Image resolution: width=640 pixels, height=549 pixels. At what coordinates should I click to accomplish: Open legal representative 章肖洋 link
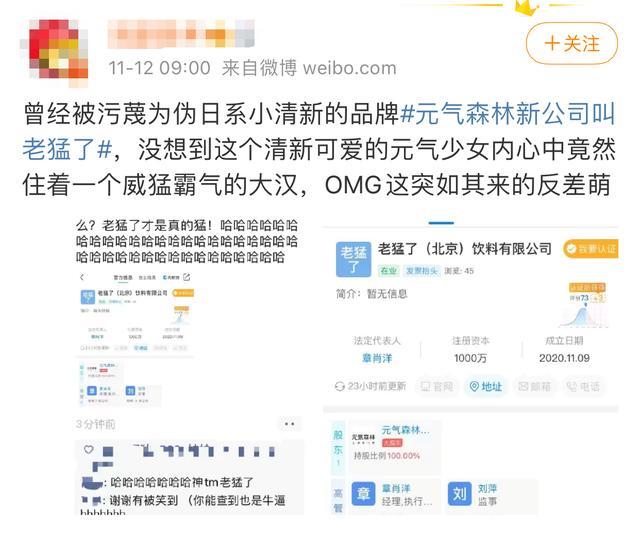pyautogui.click(x=377, y=358)
